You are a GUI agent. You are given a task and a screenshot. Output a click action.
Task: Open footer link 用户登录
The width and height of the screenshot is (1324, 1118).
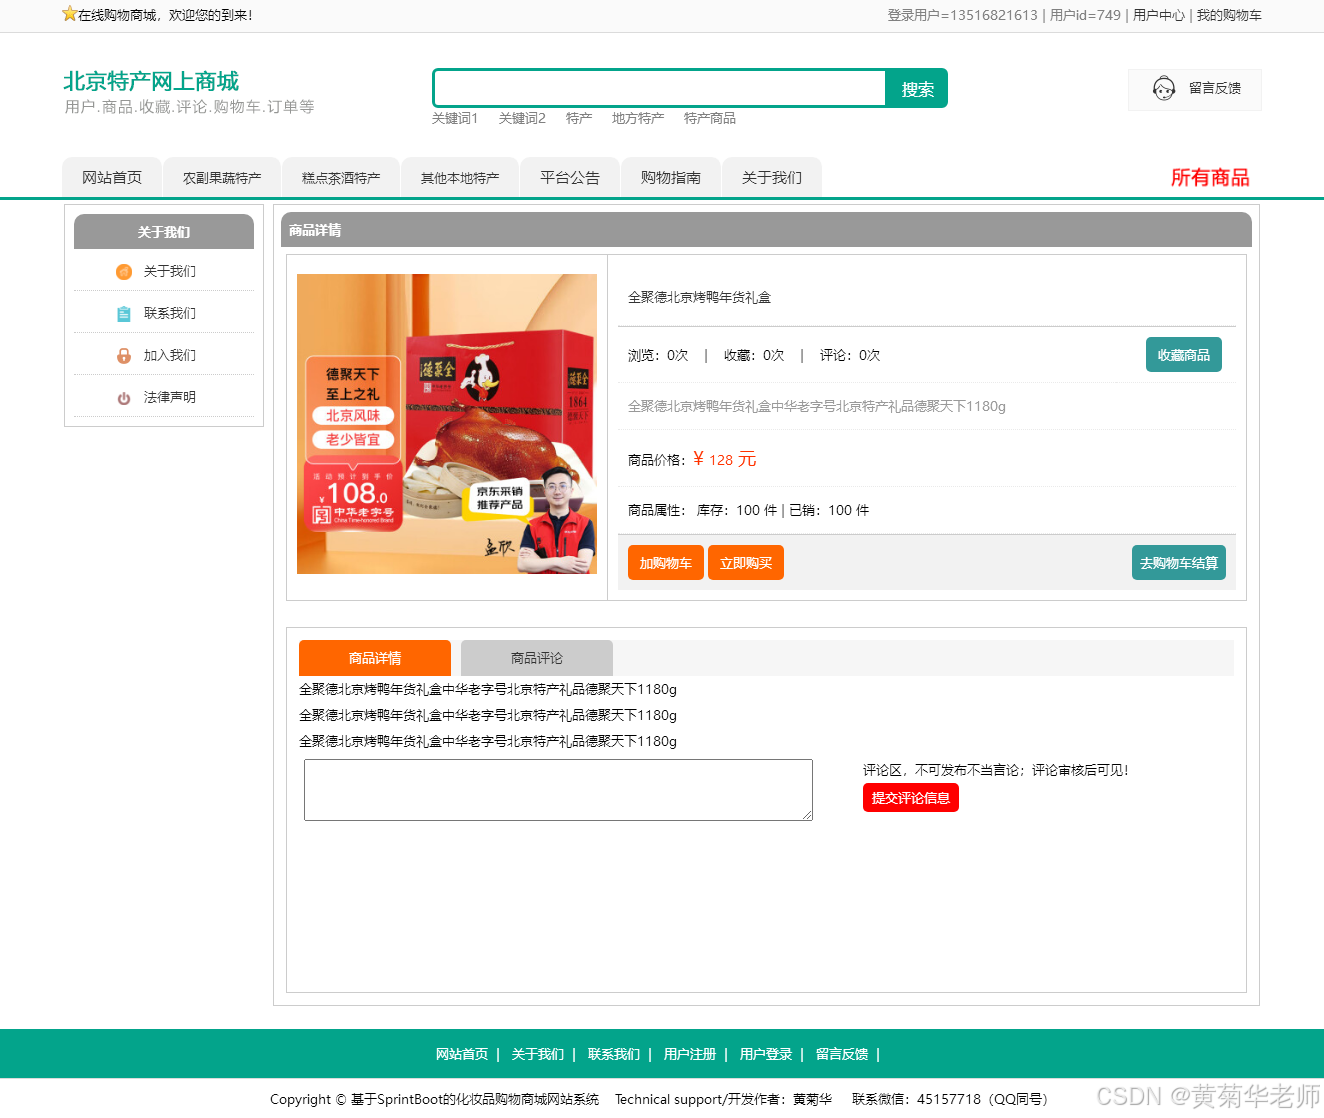pyautogui.click(x=766, y=1054)
